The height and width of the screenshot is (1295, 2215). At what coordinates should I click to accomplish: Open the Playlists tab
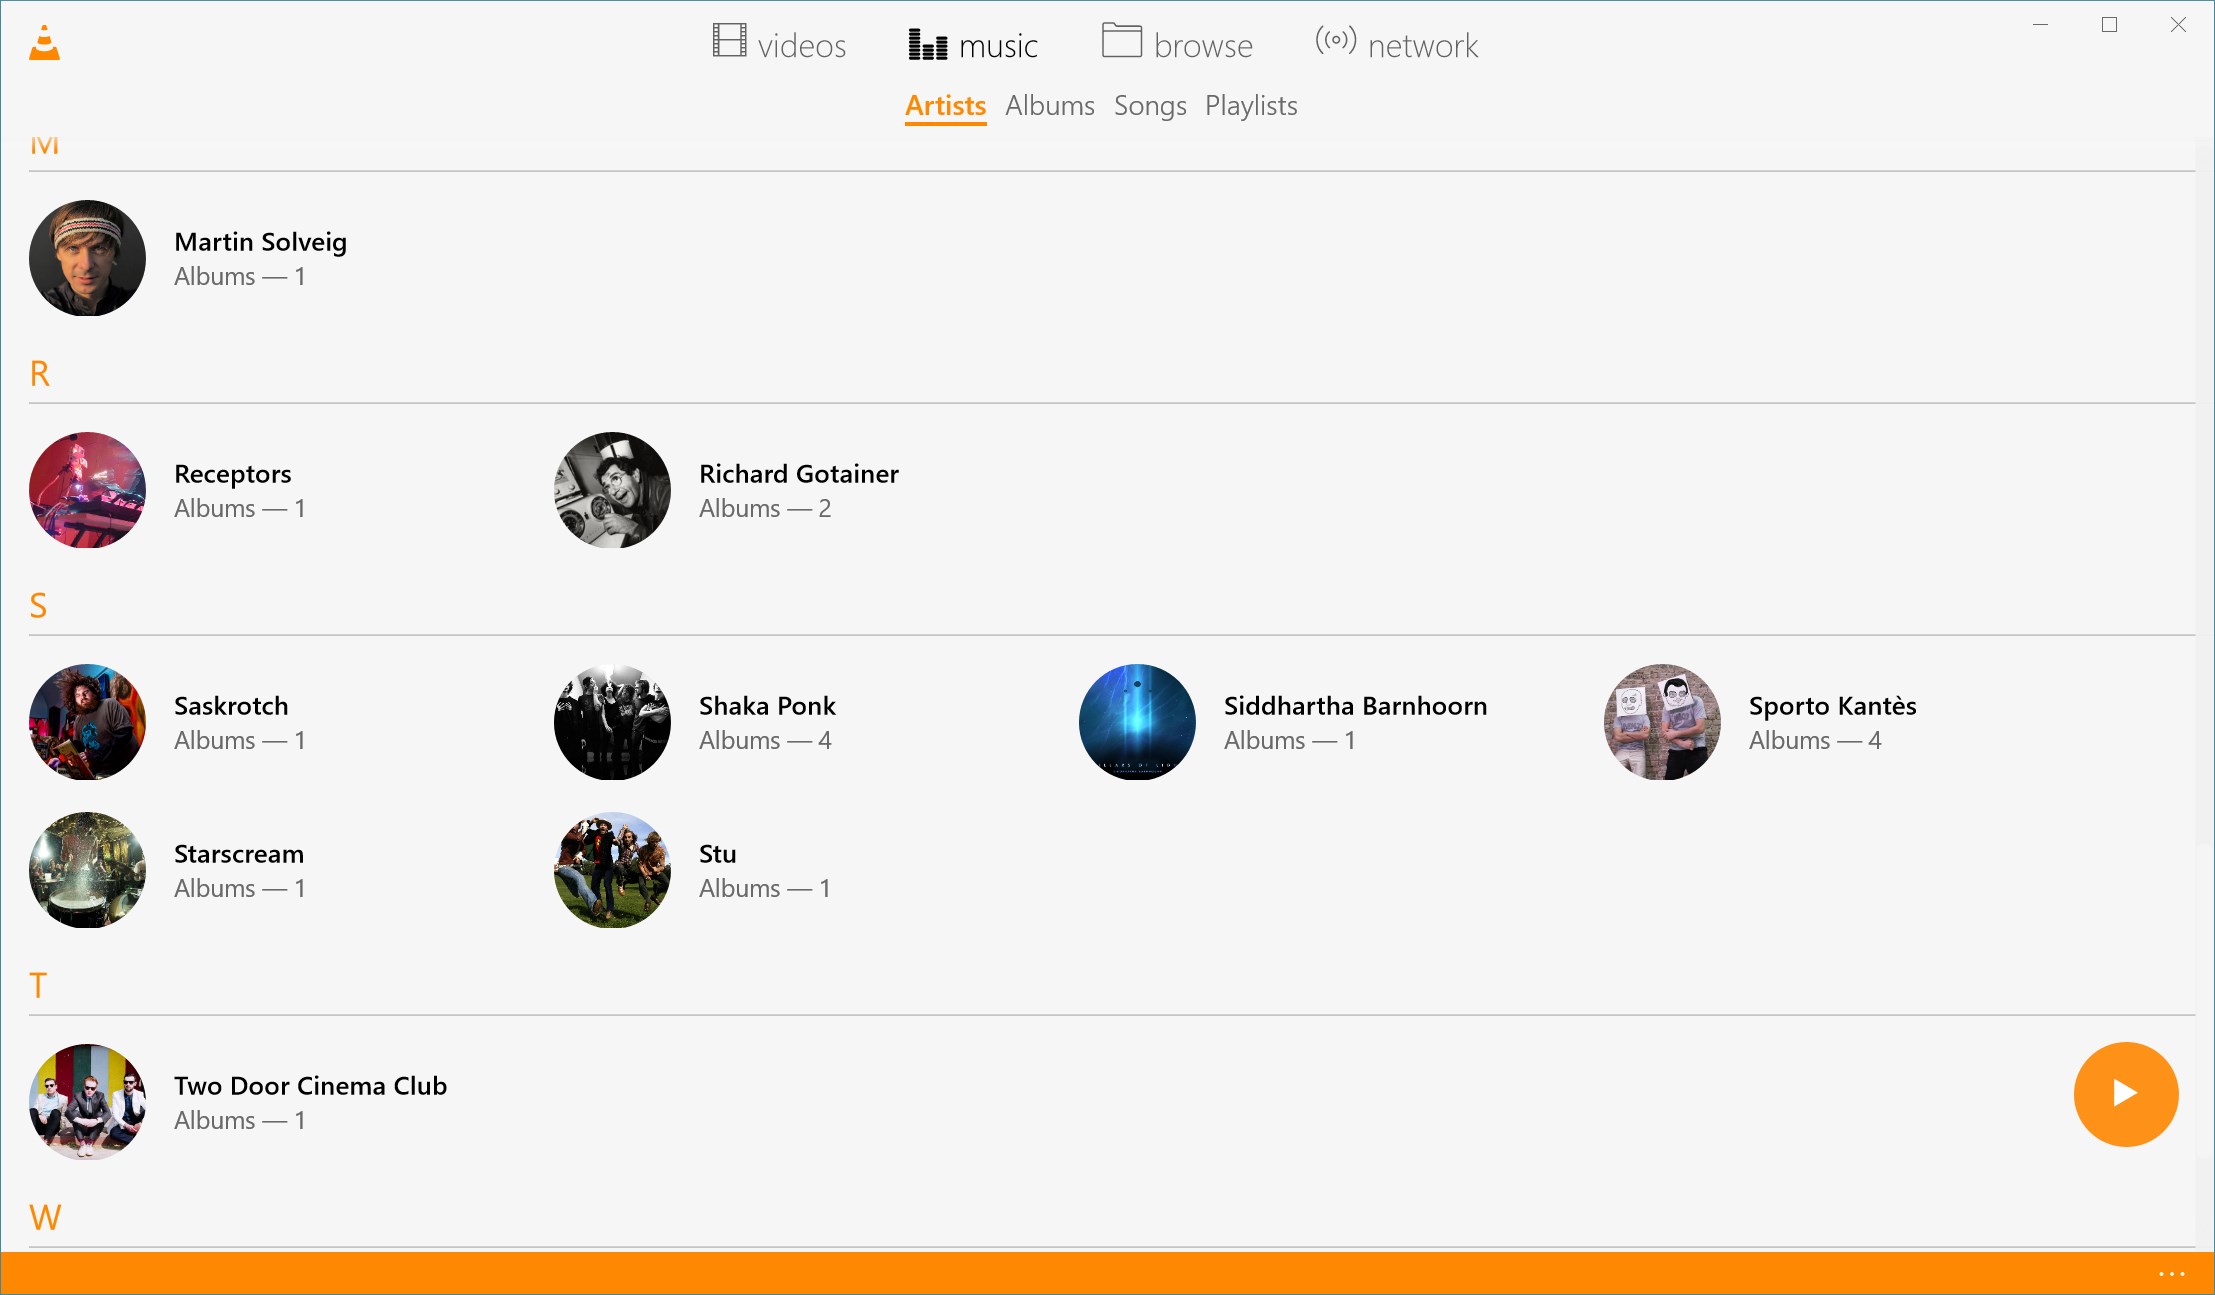click(1250, 105)
